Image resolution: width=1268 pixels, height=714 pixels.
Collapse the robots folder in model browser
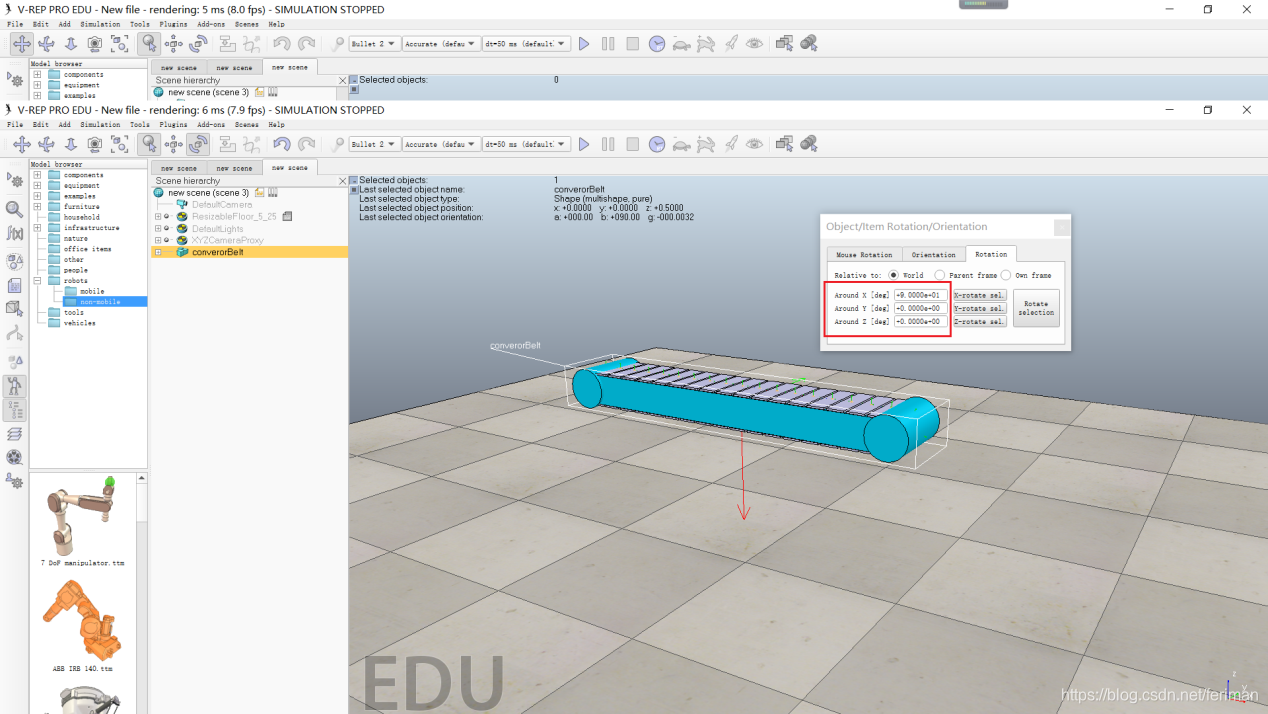37,281
